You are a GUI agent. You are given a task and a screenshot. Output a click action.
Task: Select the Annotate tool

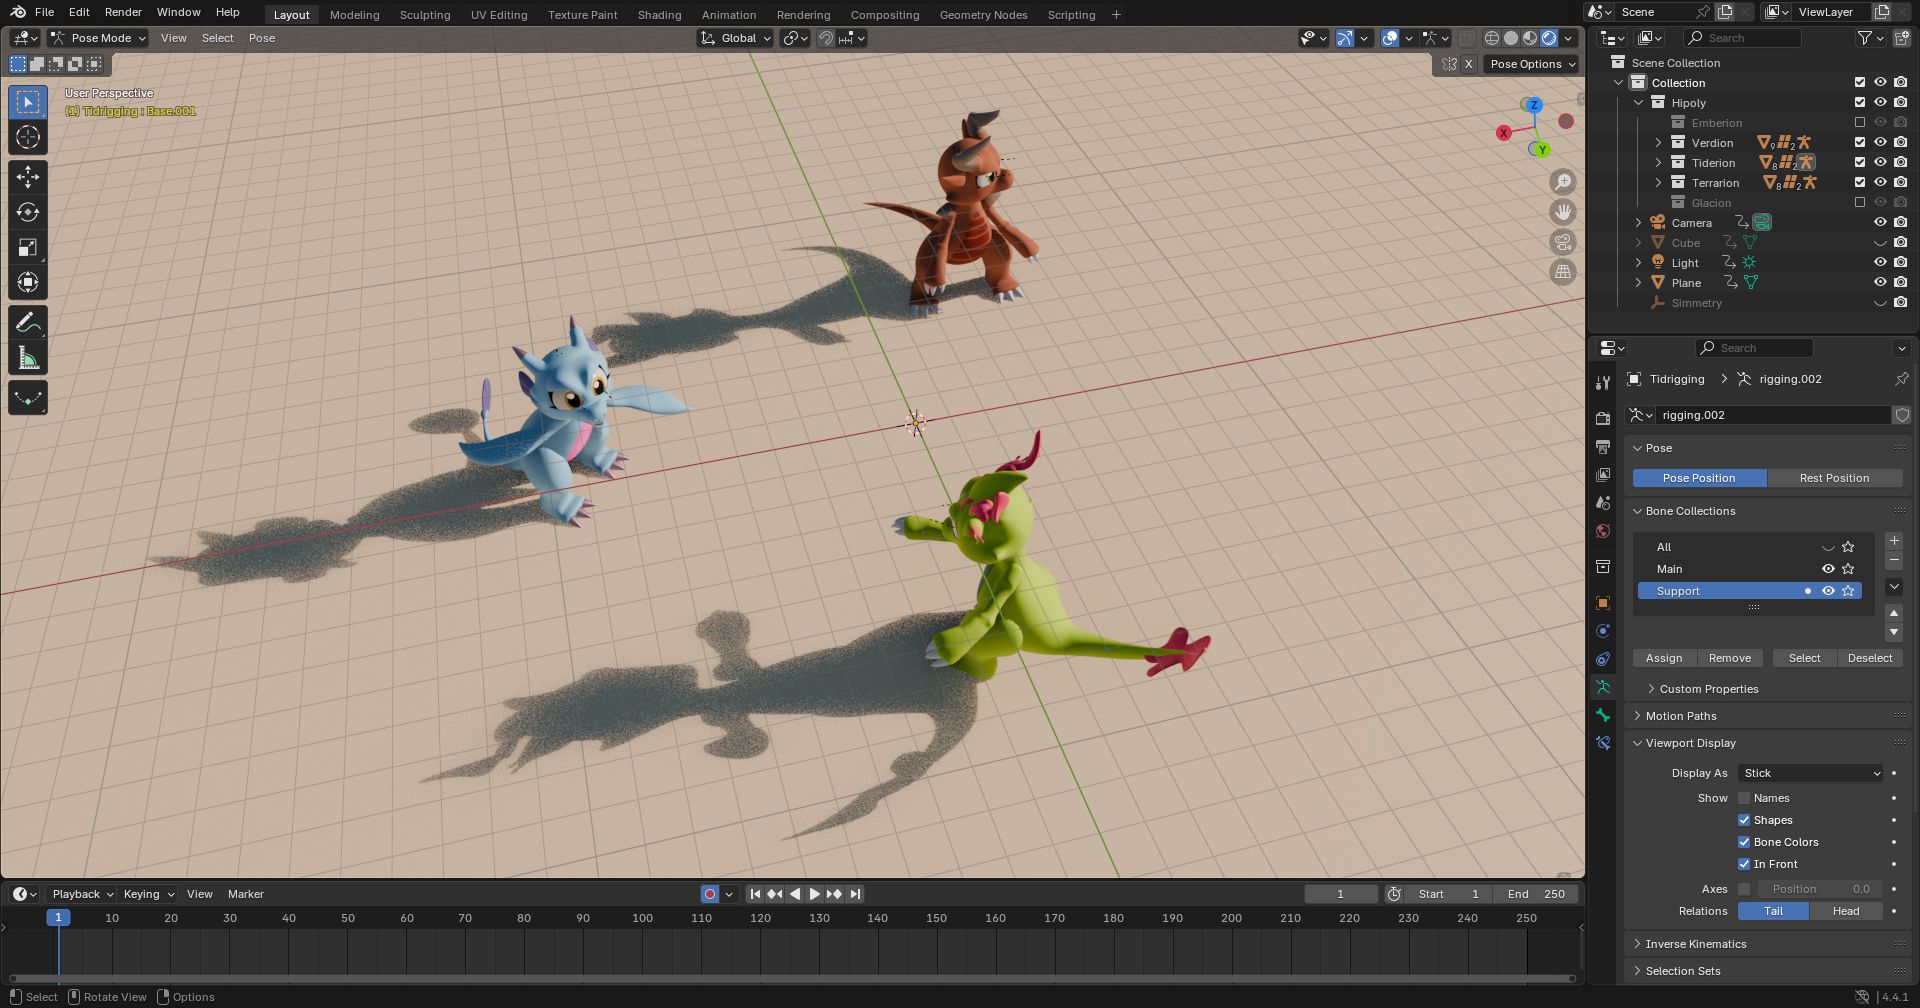click(x=28, y=322)
